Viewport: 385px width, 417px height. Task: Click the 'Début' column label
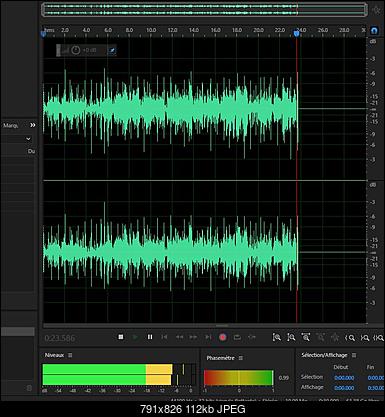pyautogui.click(x=341, y=367)
